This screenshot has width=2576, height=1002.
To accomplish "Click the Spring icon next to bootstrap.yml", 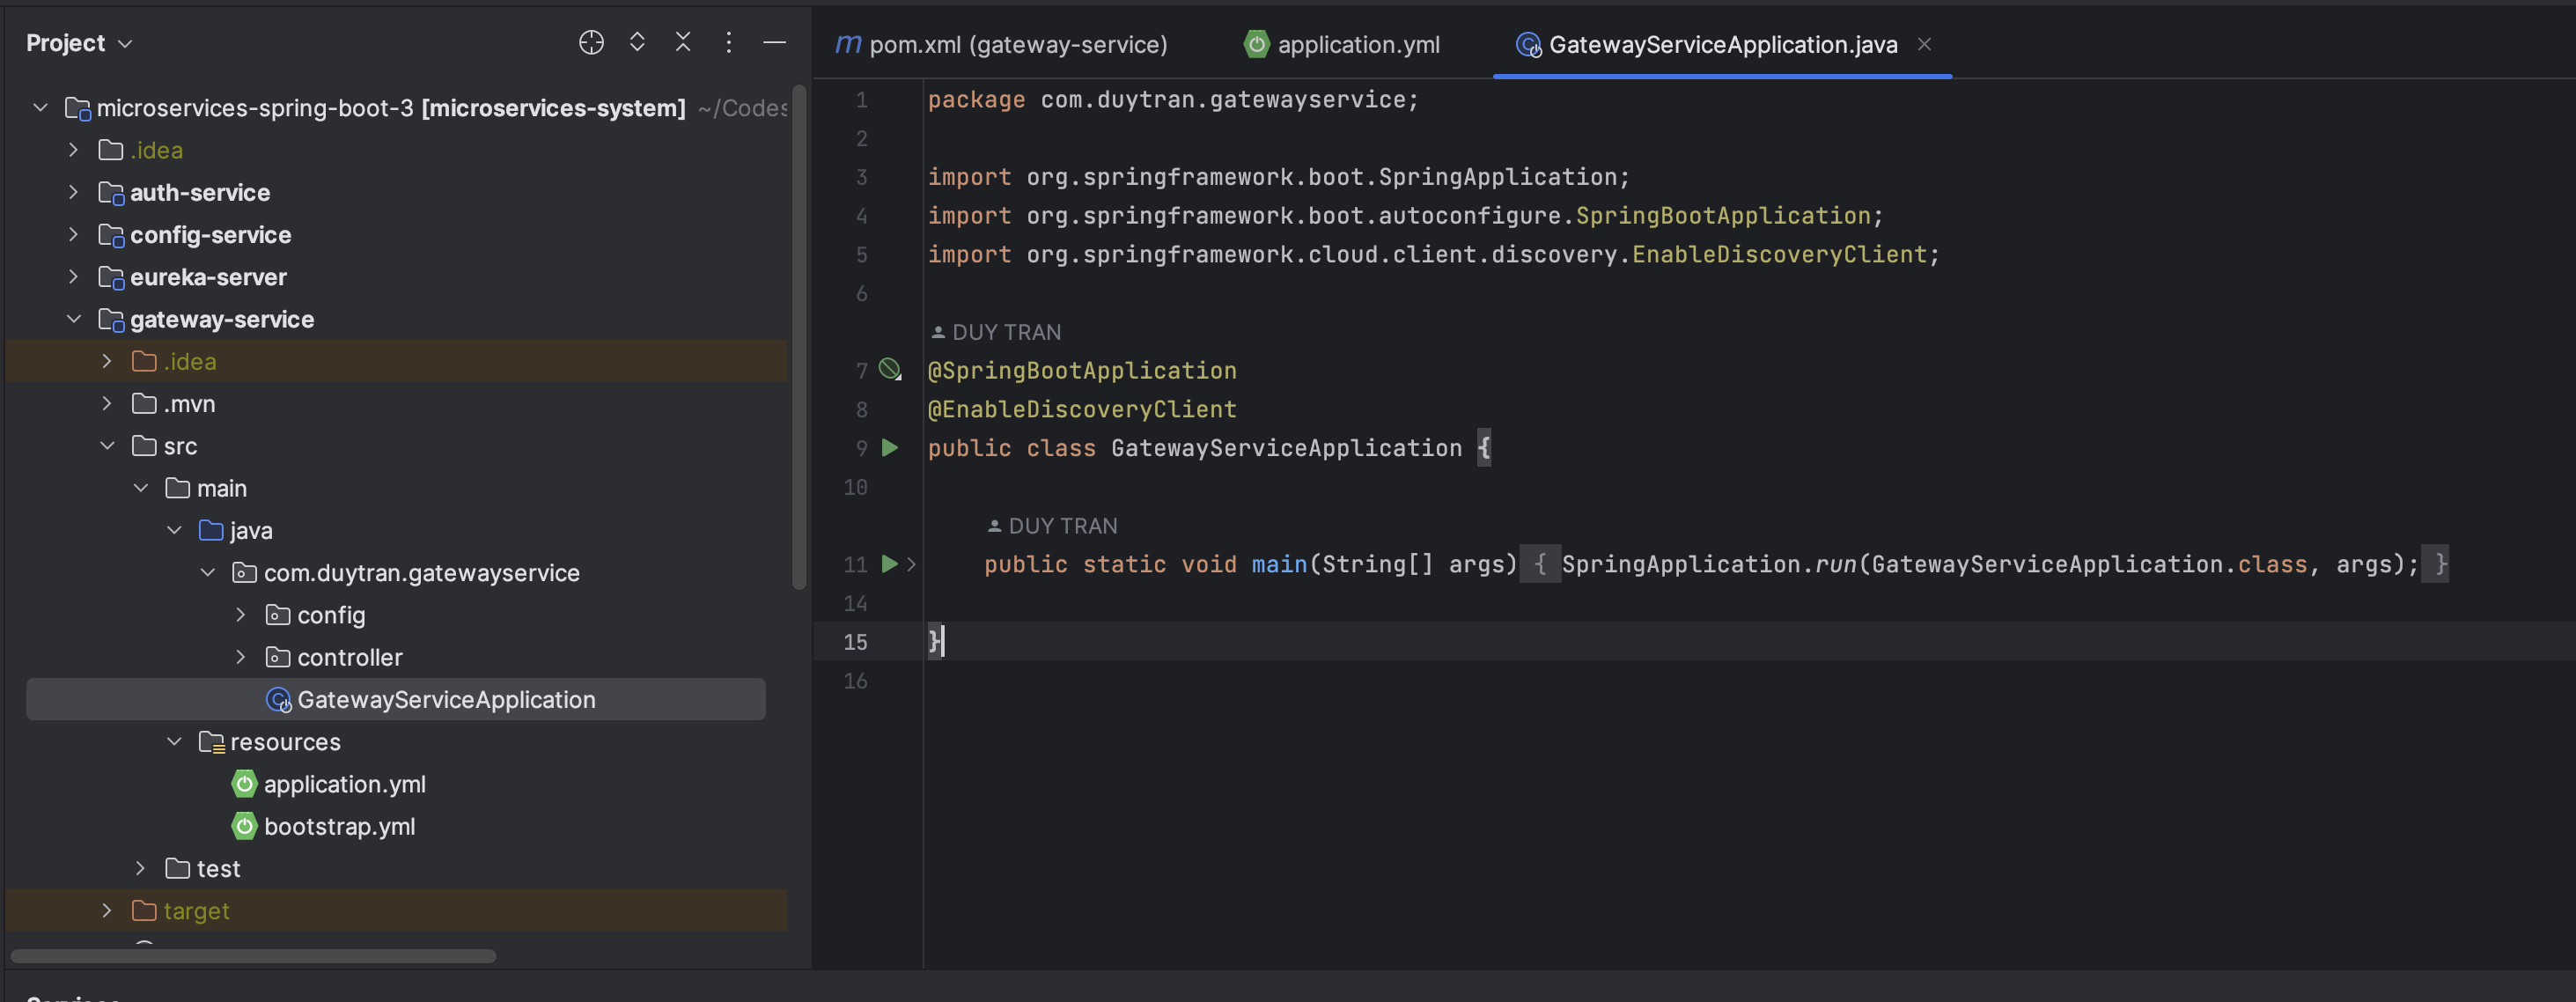I will point(244,826).
